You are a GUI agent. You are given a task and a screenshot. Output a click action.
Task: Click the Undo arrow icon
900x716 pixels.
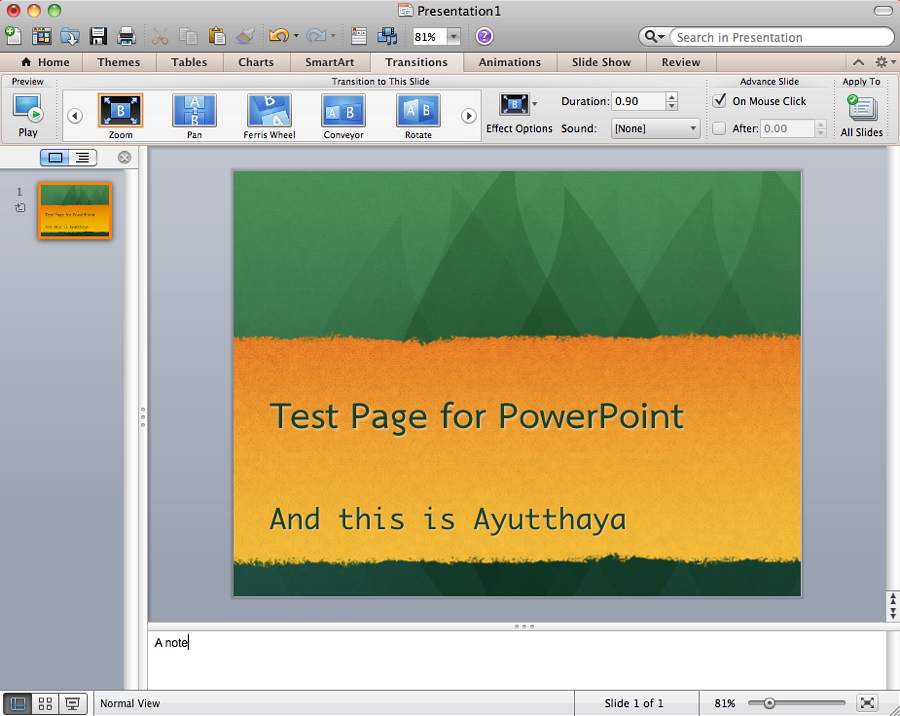279,36
